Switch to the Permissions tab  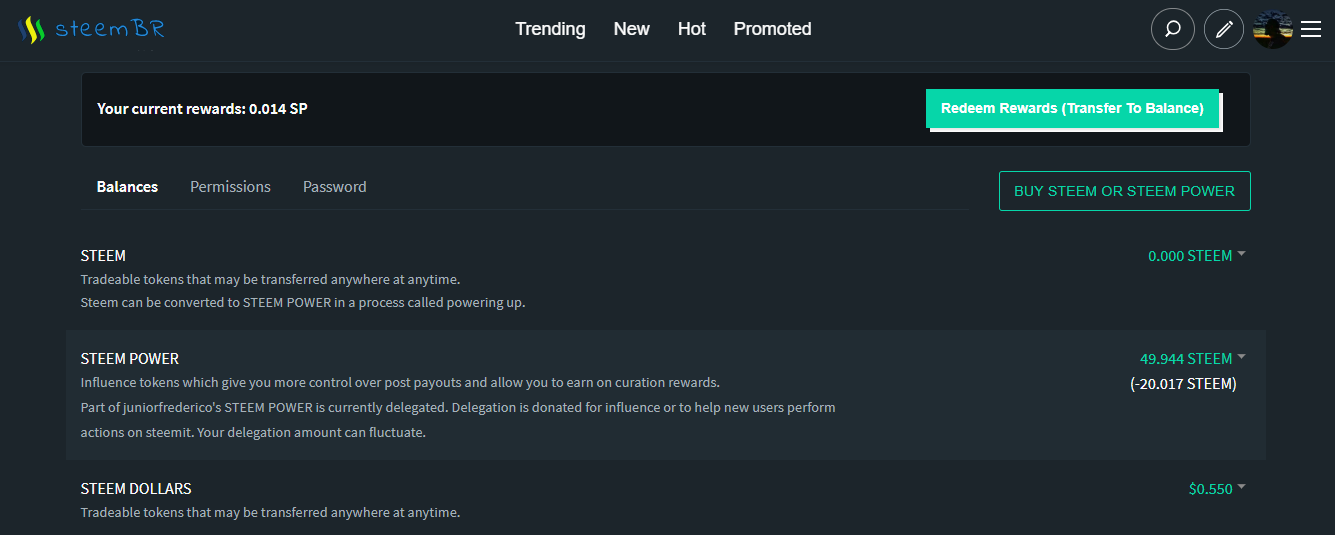[230, 187]
